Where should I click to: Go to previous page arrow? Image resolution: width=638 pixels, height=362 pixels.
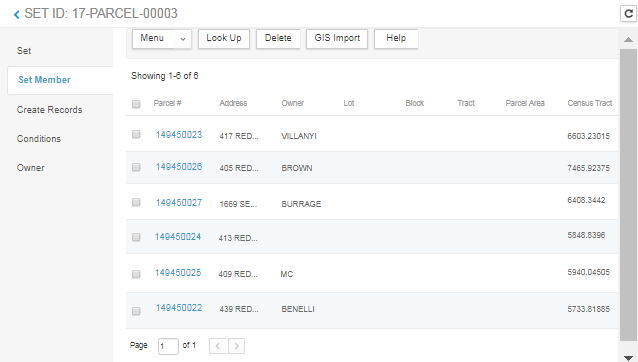(218, 346)
